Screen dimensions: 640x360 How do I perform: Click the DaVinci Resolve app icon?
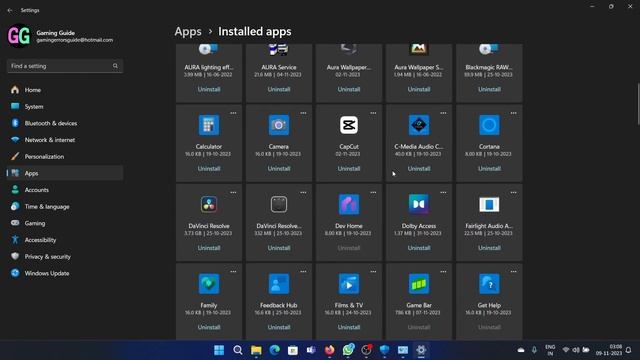pos(209,204)
